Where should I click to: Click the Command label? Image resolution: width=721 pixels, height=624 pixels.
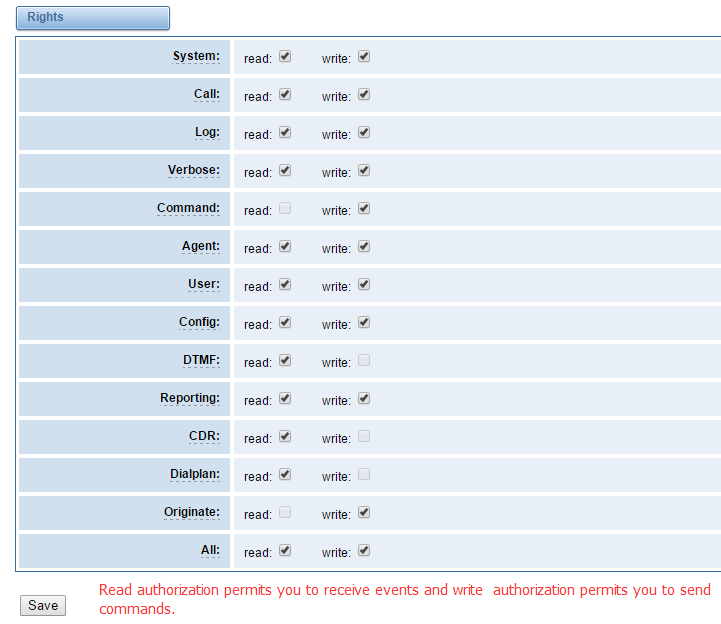(188, 208)
